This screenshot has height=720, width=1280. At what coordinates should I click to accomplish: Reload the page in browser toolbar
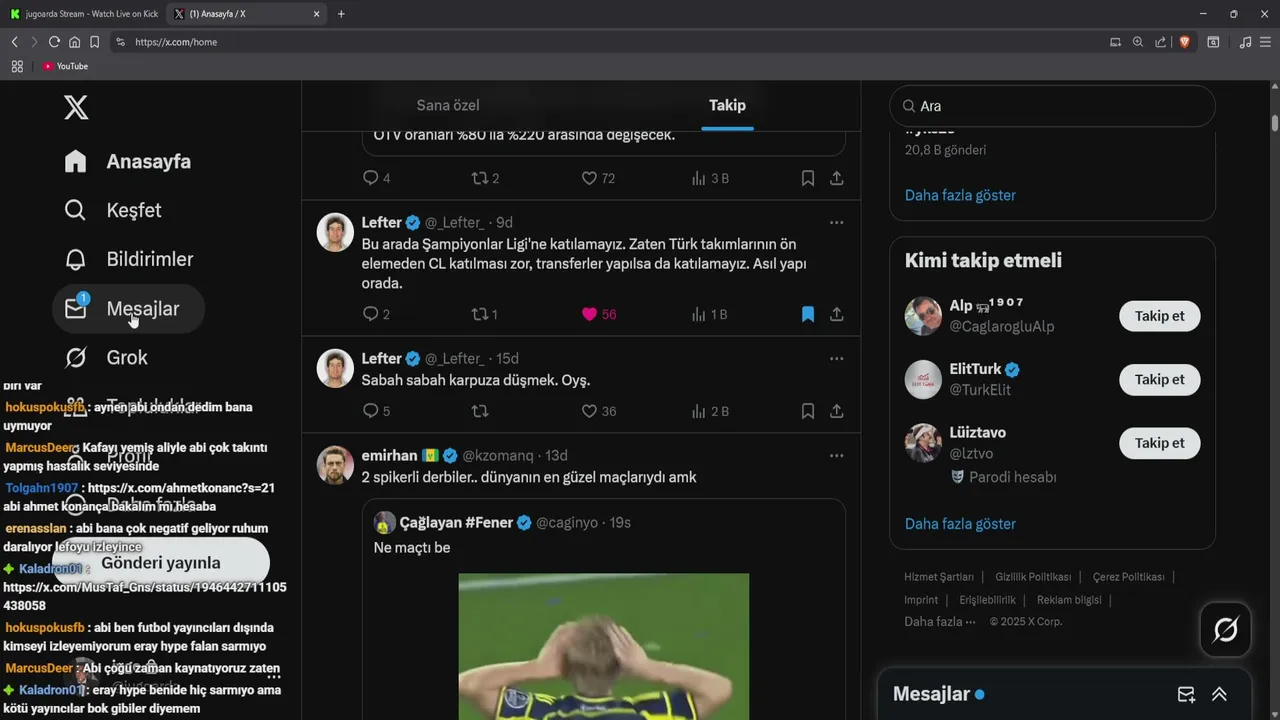pos(54,42)
